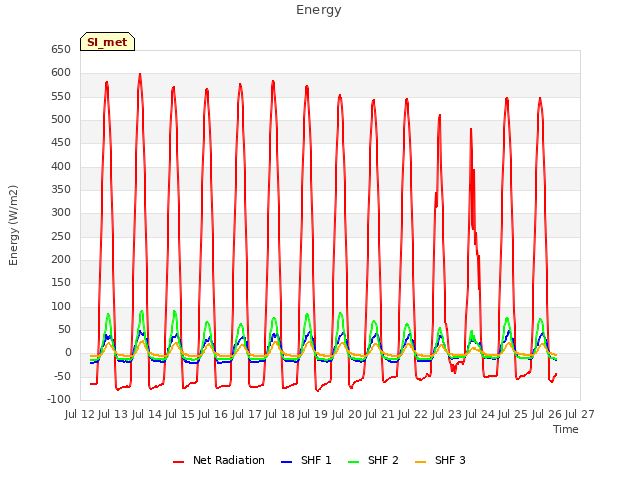Click the Jul 13 x-axis tick label
Image resolution: width=640 pixels, height=480 pixels.
click(113, 414)
